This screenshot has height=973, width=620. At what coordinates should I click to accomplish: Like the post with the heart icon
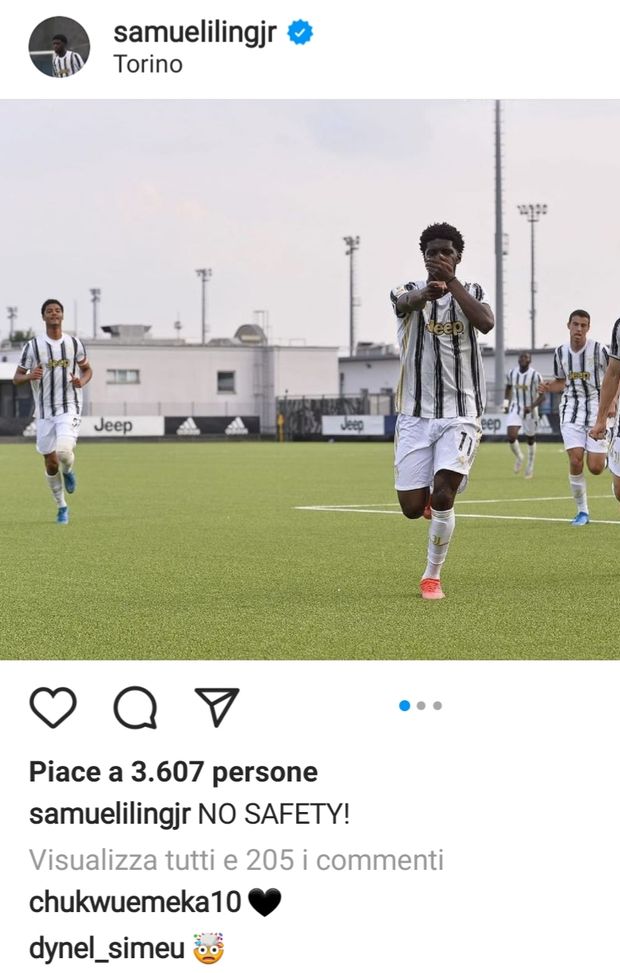coord(53,707)
